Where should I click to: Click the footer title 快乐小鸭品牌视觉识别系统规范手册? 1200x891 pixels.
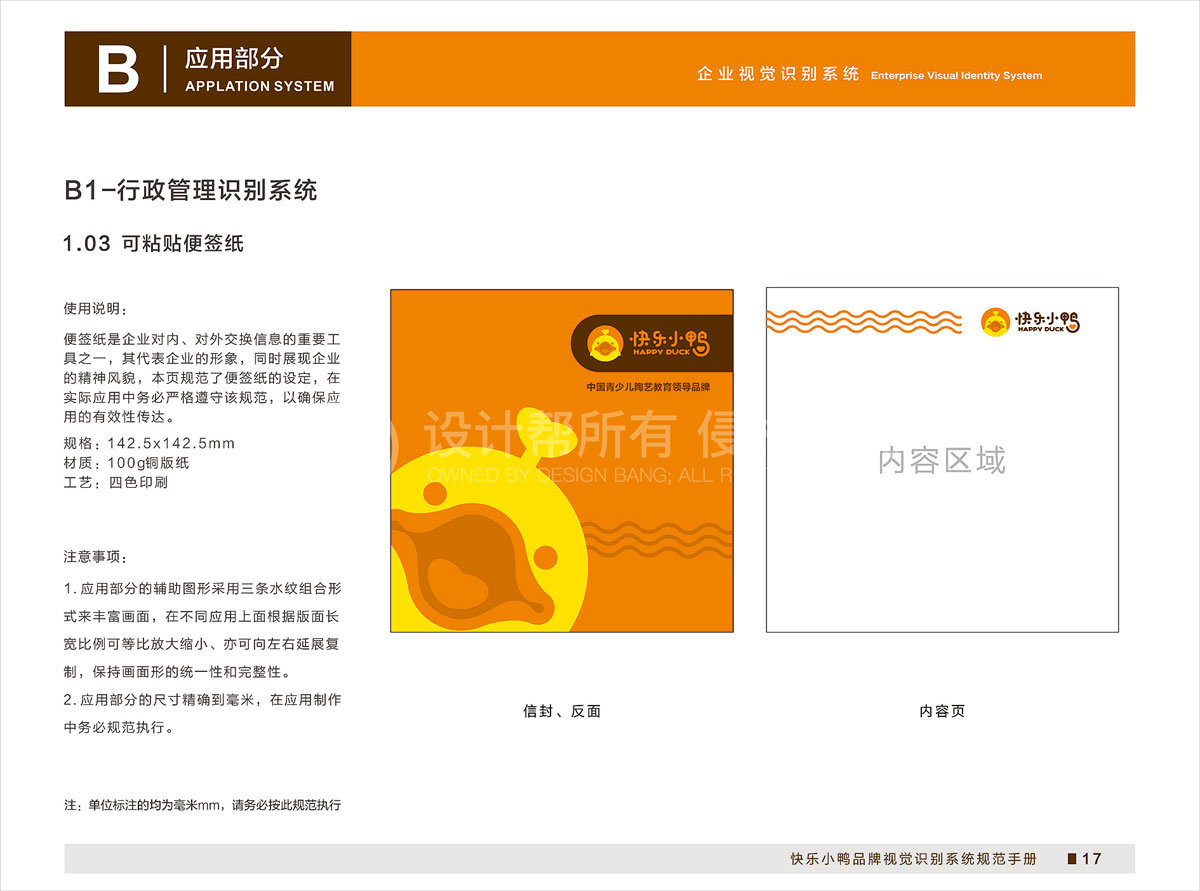tap(913, 859)
